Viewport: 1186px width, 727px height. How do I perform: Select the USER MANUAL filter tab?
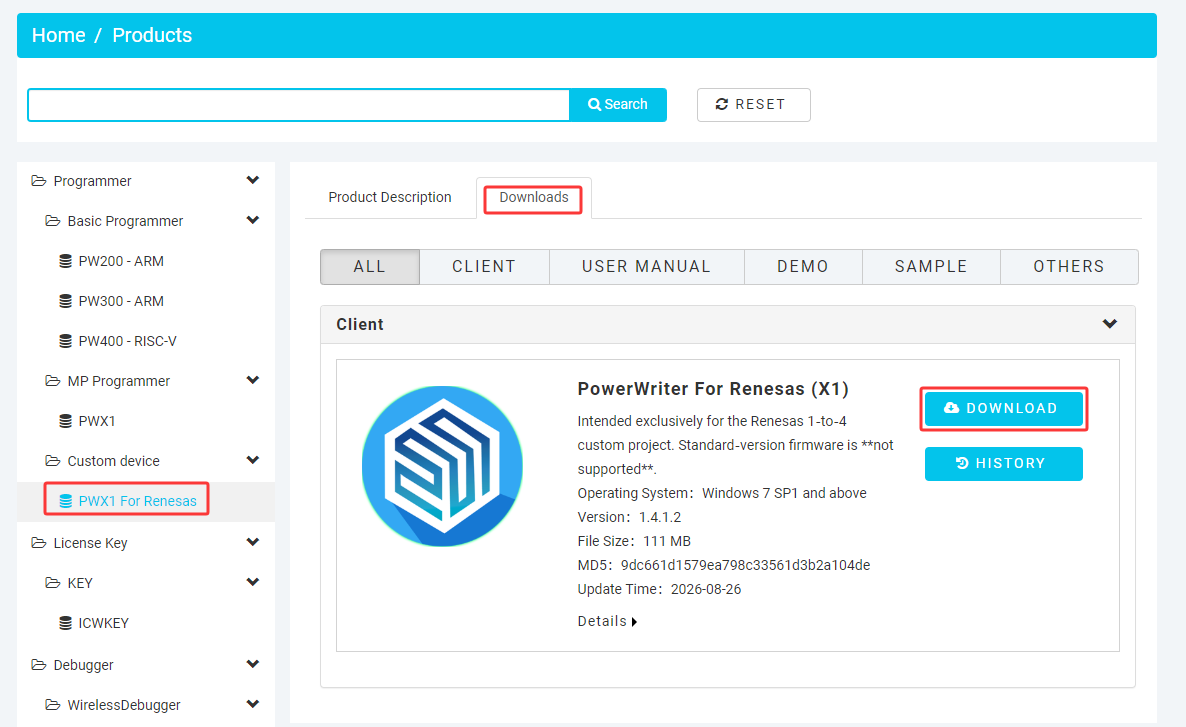[x=647, y=267]
